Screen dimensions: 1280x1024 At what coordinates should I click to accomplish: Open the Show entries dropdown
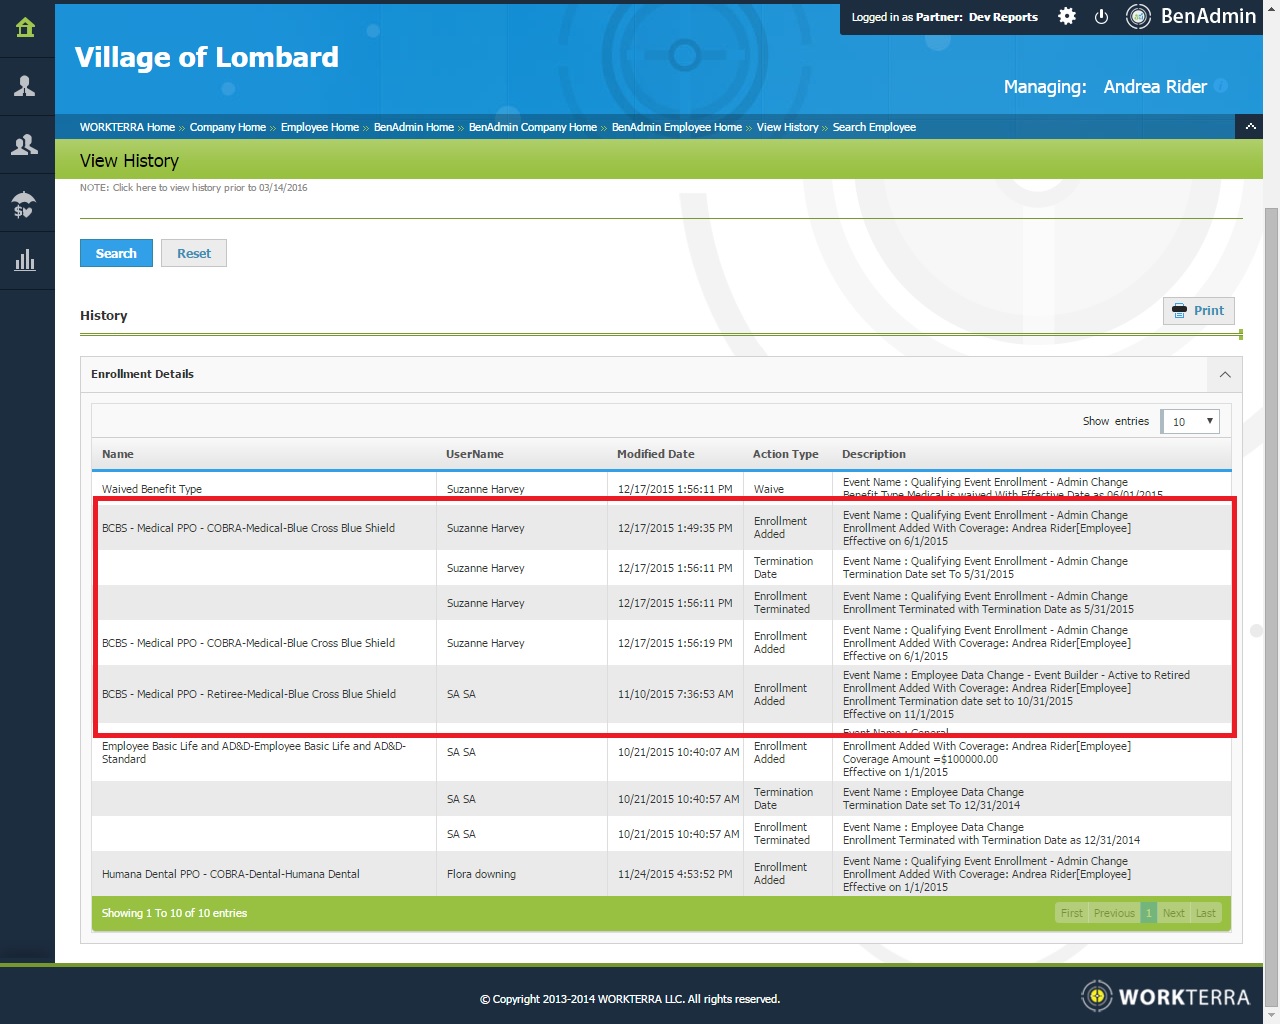click(x=1190, y=422)
